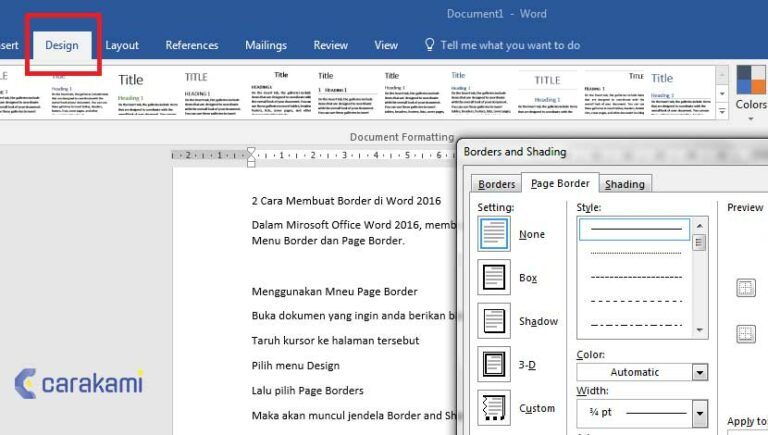Viewport: 768px width, 435px height.
Task: Select the 3-D border setting icon
Action: tap(494, 364)
